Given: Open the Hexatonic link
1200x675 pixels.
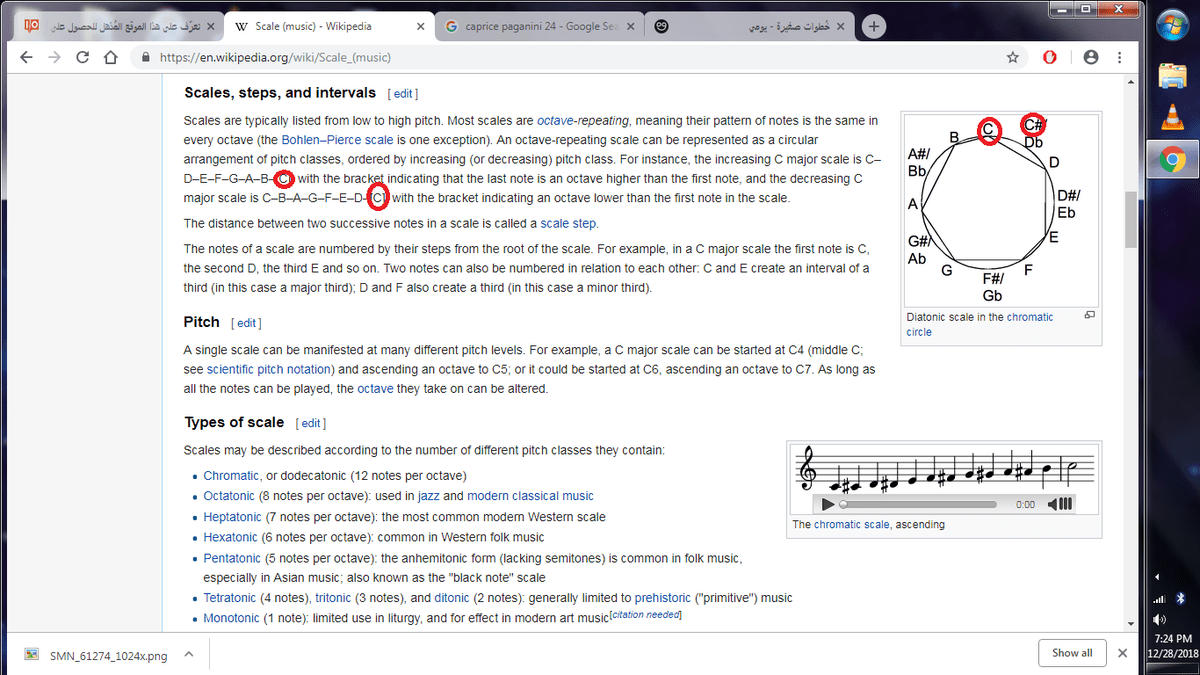Looking at the screenshot, I should tap(230, 537).
